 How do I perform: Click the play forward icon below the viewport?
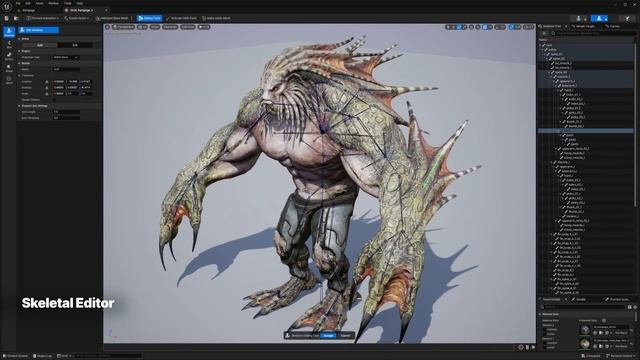[533, 347]
